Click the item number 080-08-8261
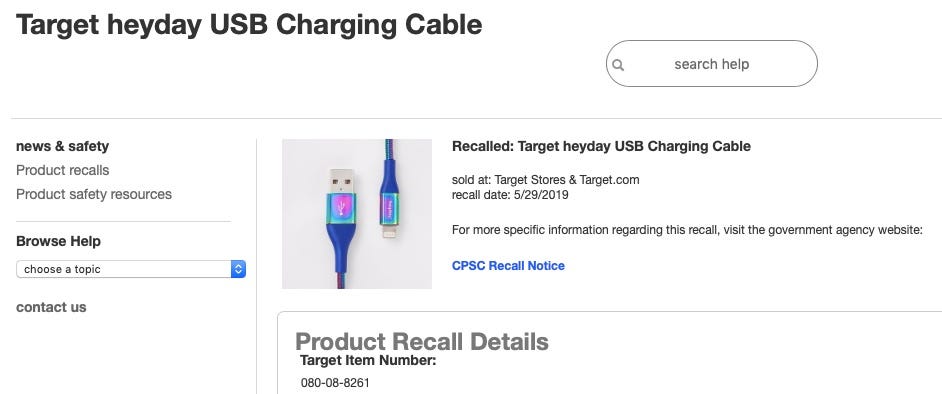Screen dimensions: 942x394 point(335,383)
